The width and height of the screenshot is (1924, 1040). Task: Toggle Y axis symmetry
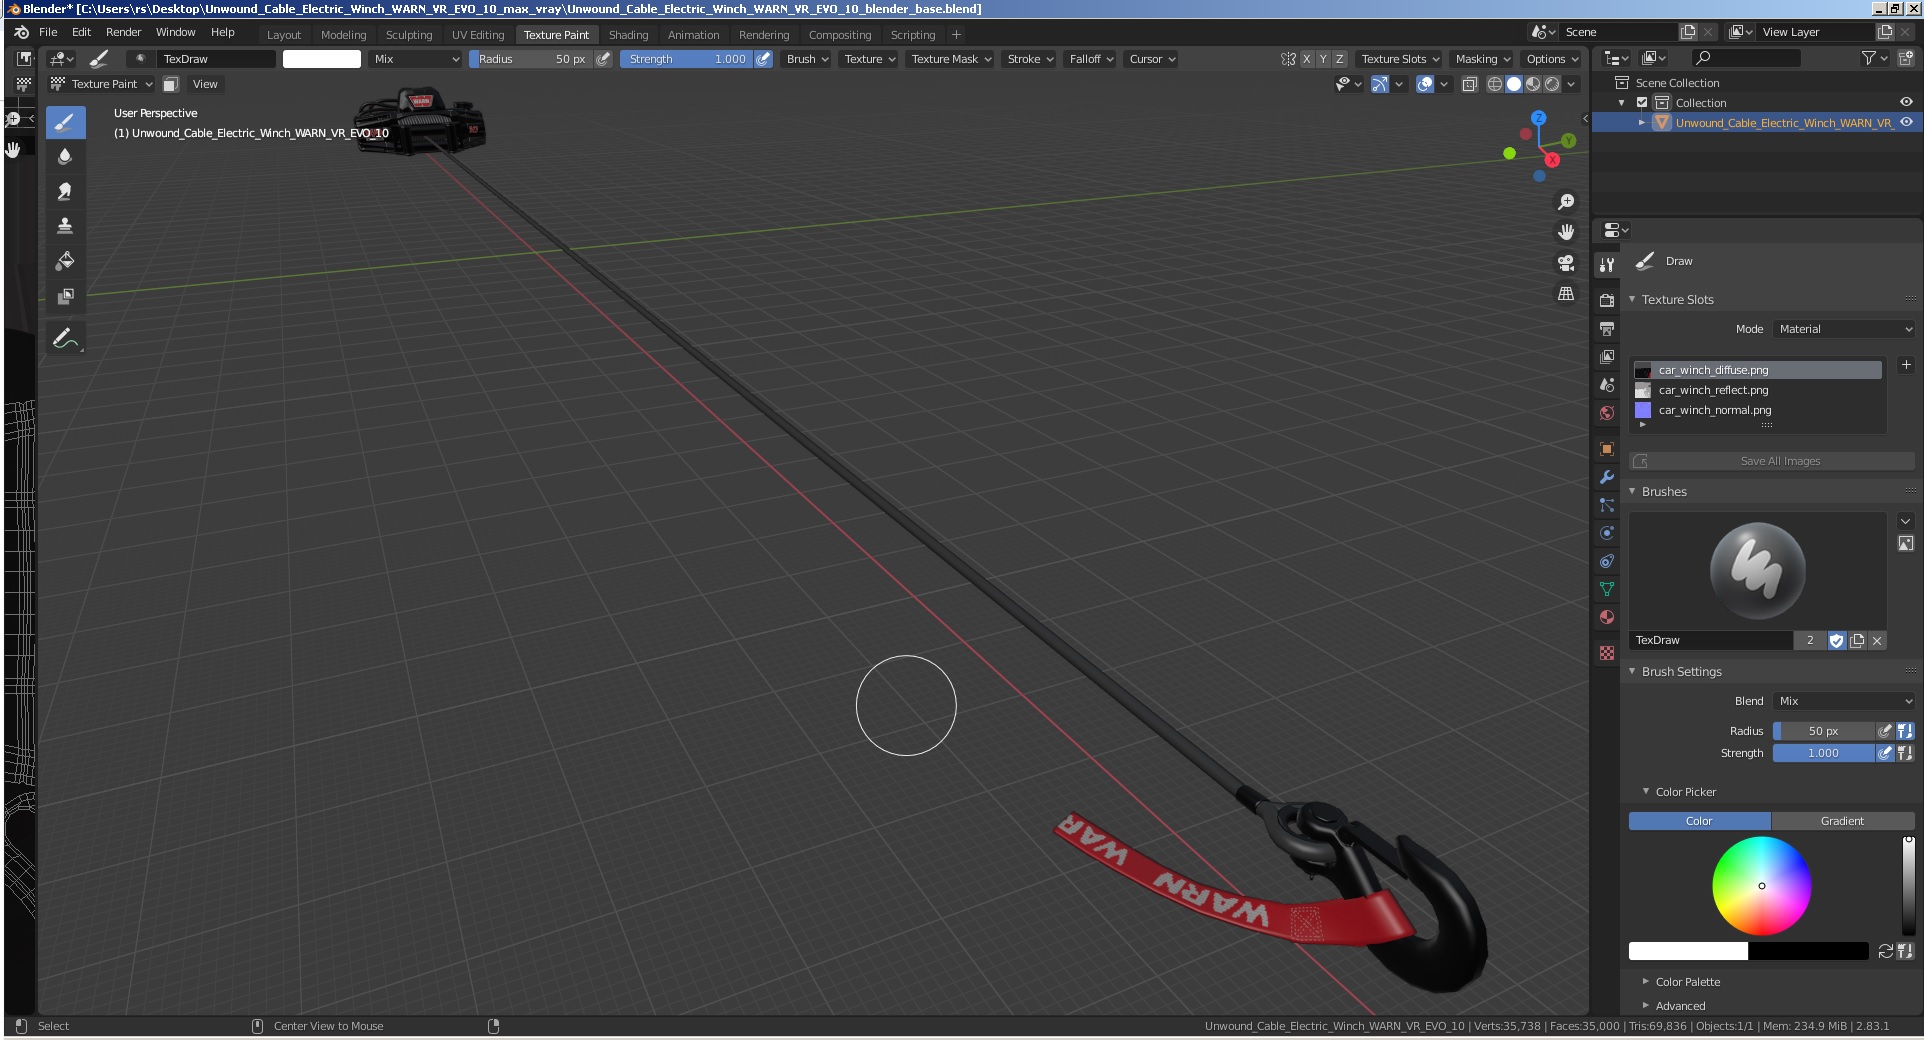click(x=1323, y=59)
